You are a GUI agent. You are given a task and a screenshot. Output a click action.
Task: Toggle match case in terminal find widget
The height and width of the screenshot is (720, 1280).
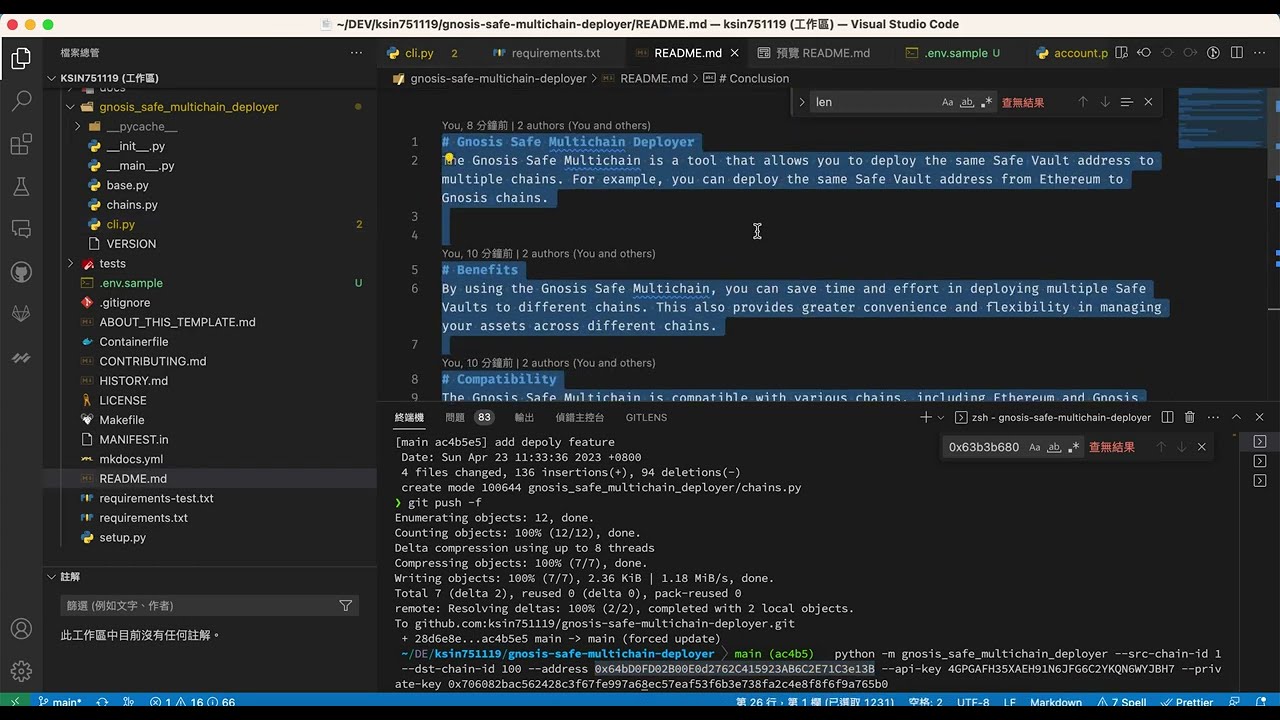[1035, 447]
